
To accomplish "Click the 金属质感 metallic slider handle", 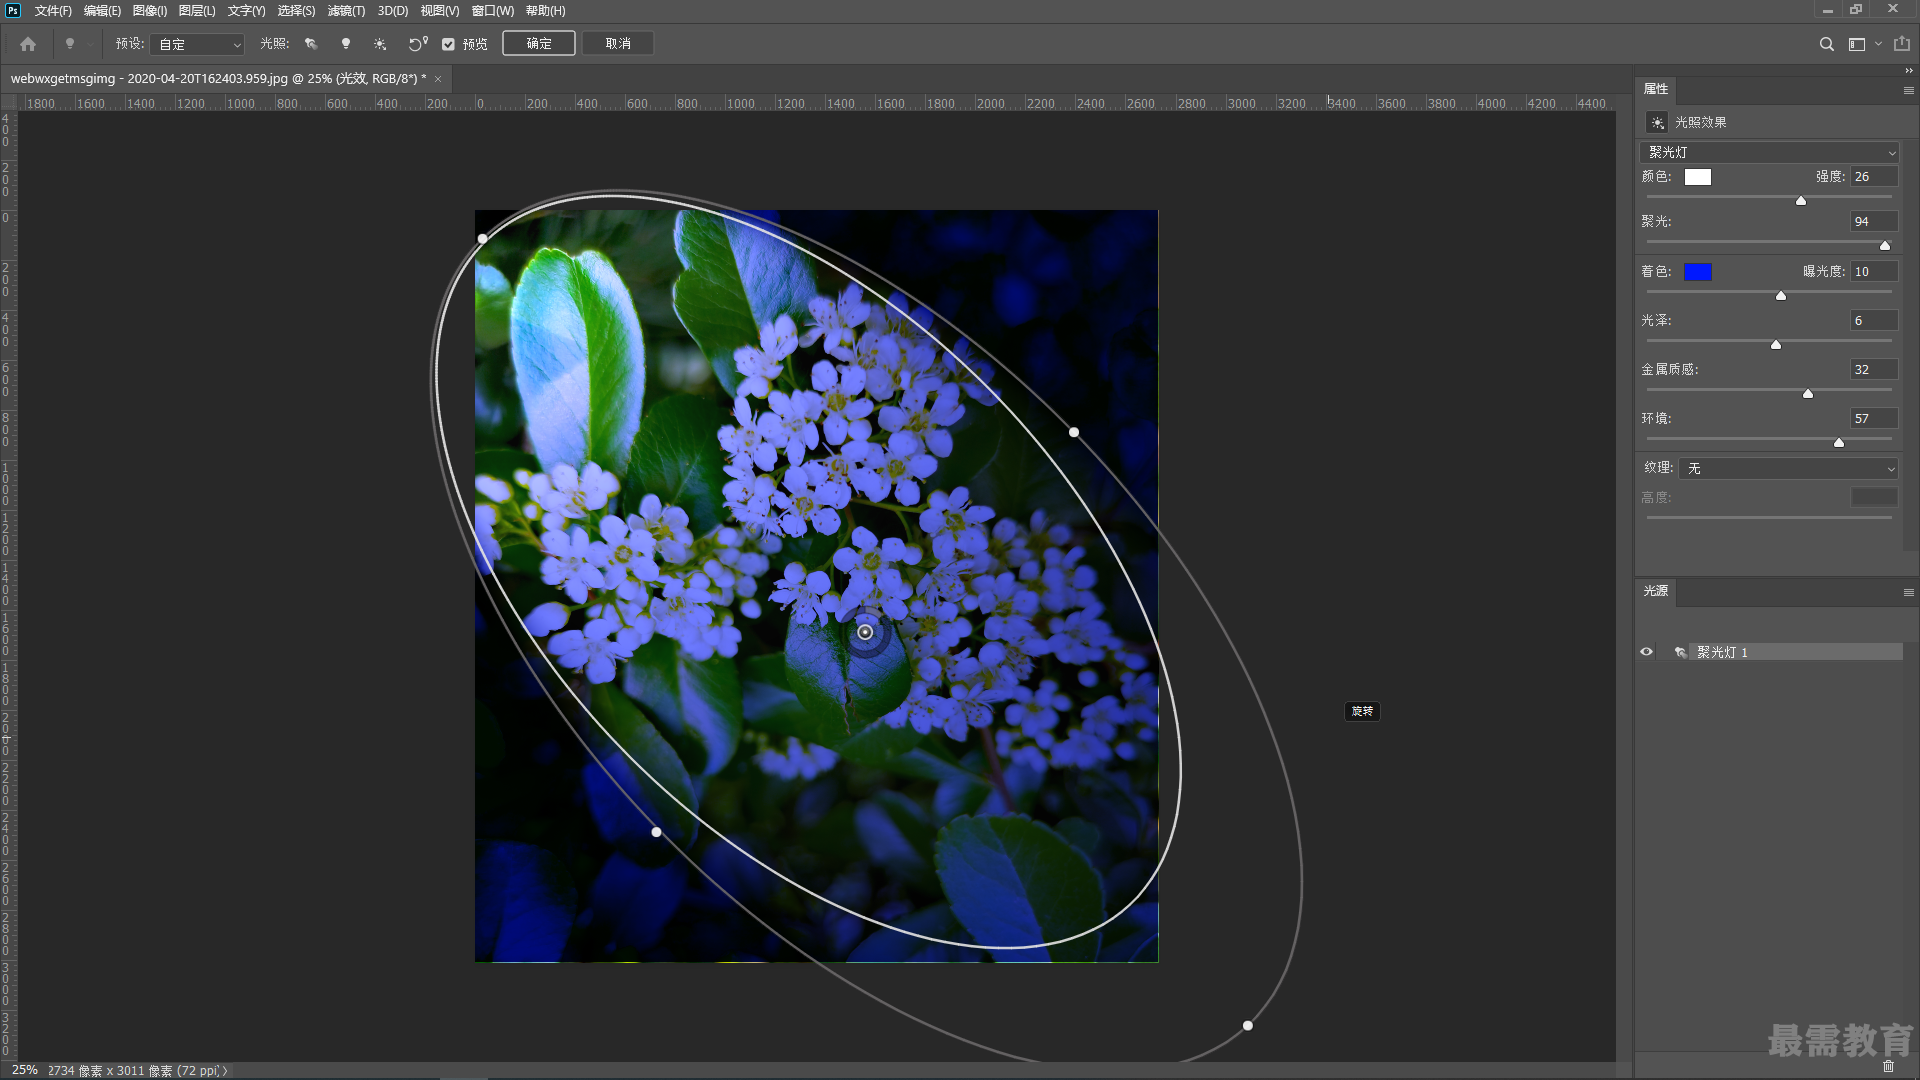I will [x=1808, y=394].
